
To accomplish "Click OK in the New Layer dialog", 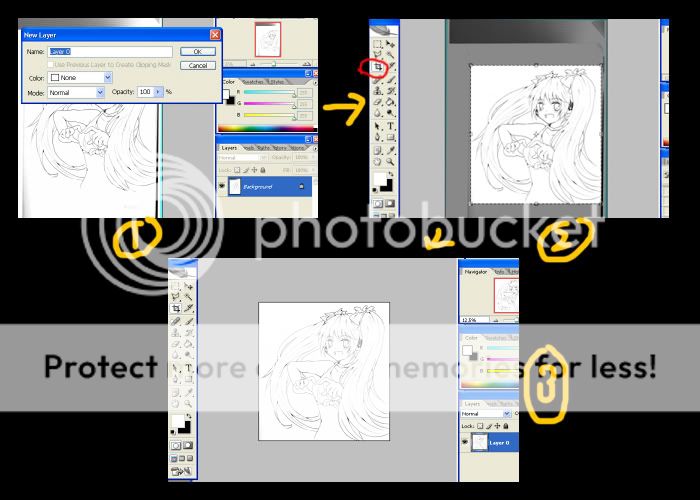I will pyautogui.click(x=198, y=51).
